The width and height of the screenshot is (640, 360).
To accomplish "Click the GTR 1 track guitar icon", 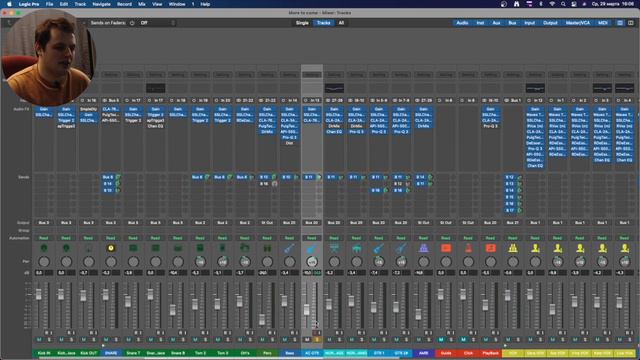I will tap(379, 248).
